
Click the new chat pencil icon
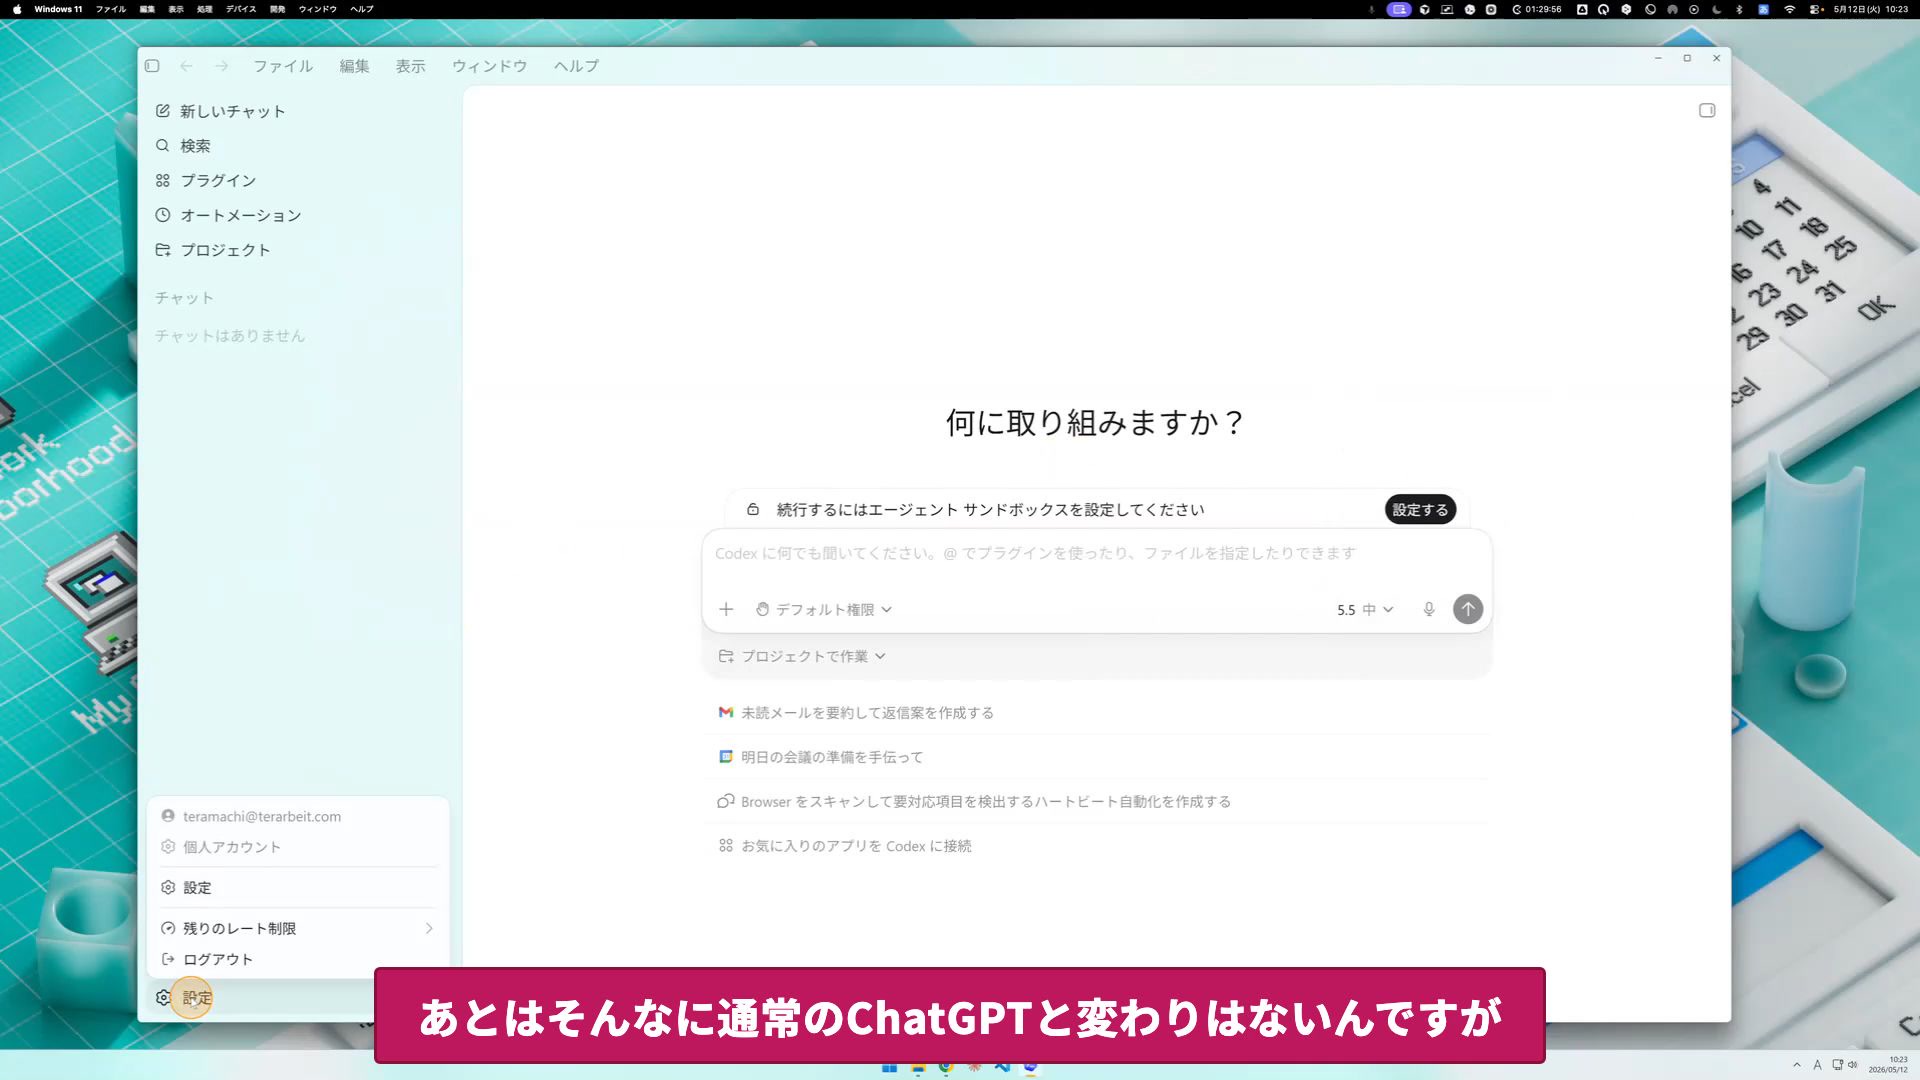(x=163, y=111)
